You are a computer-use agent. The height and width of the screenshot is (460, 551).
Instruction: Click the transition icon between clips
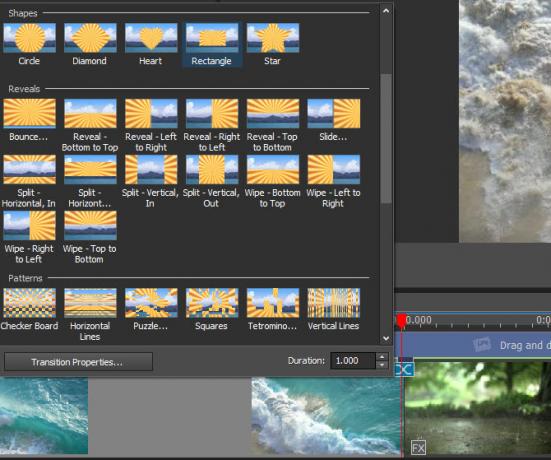coord(404,369)
